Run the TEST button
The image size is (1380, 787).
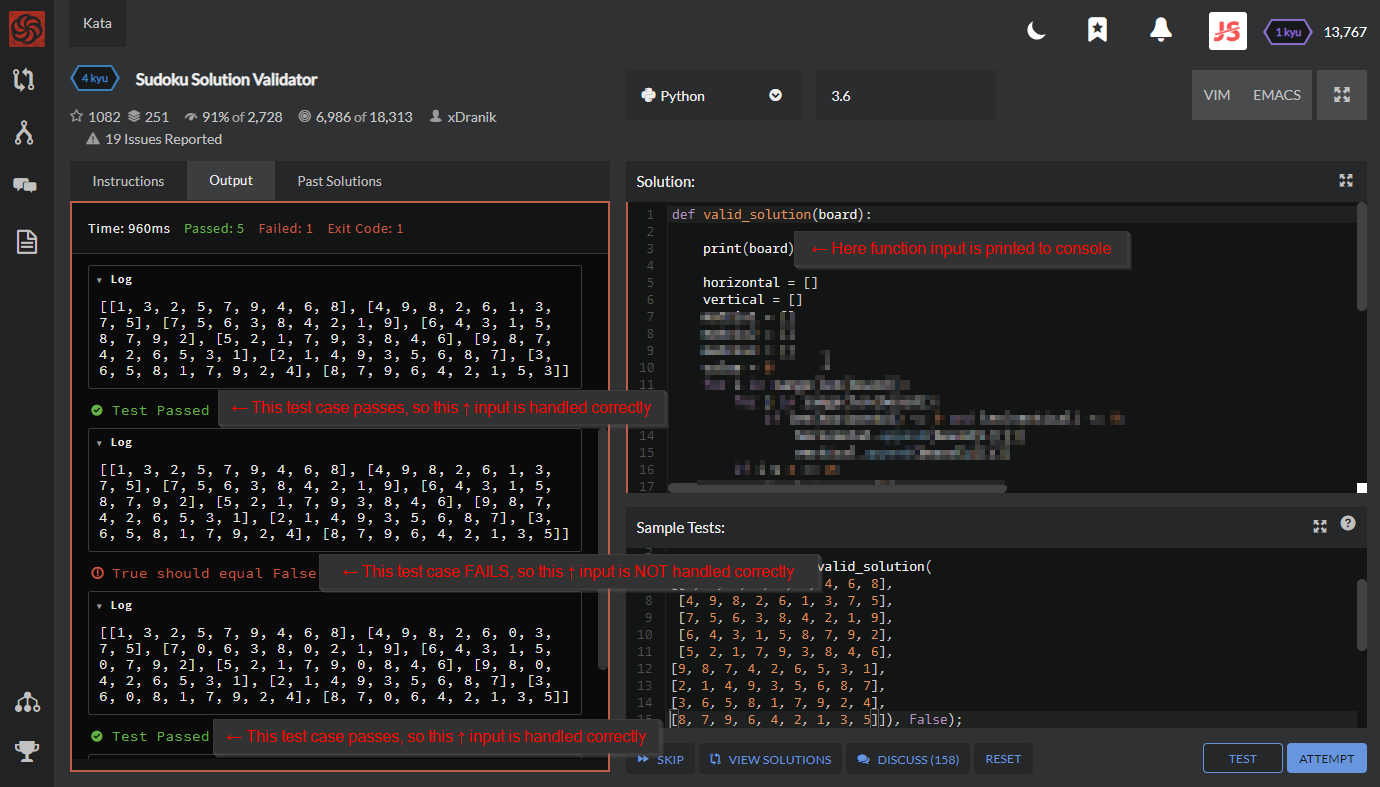[1242, 758]
